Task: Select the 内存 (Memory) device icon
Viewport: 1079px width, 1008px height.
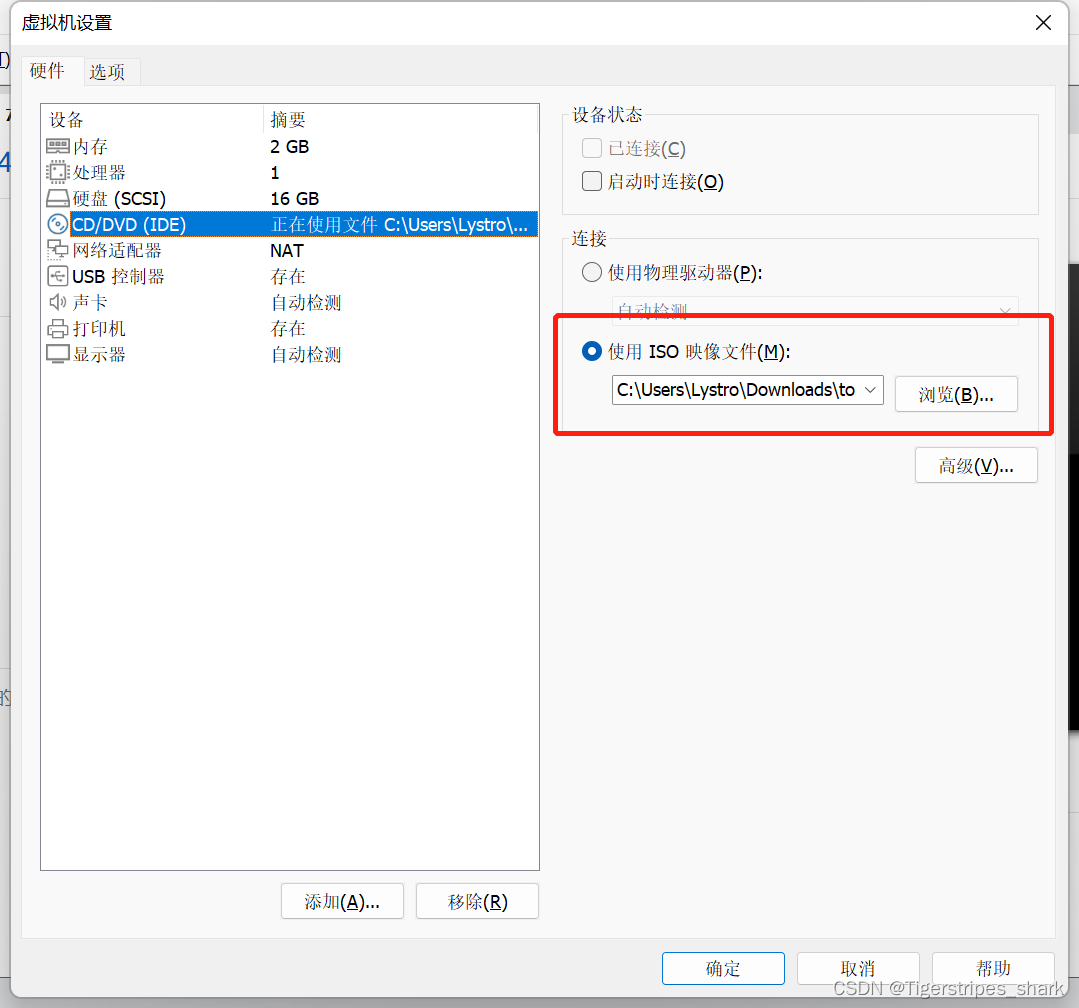Action: [57, 146]
